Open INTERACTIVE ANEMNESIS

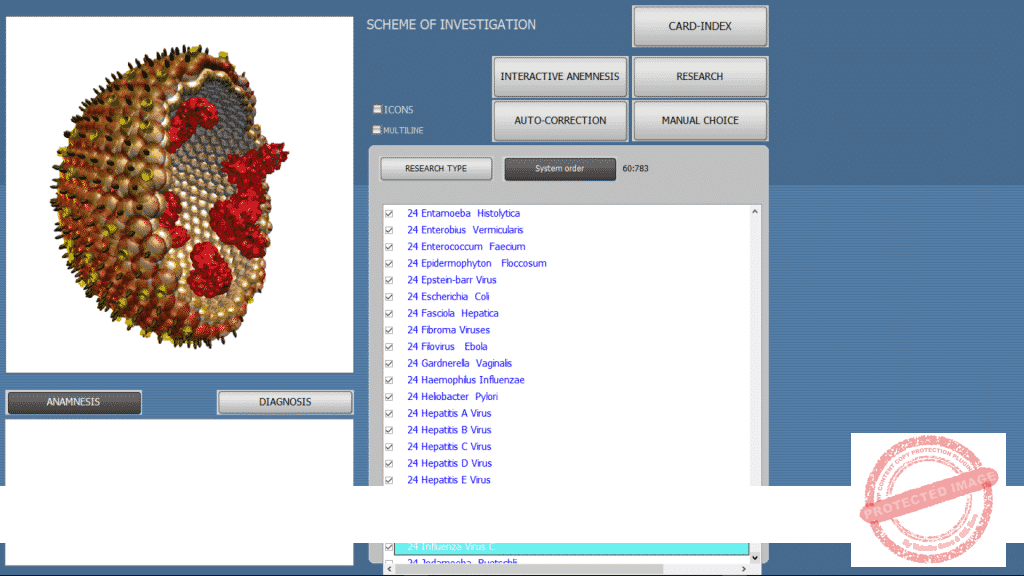point(560,77)
